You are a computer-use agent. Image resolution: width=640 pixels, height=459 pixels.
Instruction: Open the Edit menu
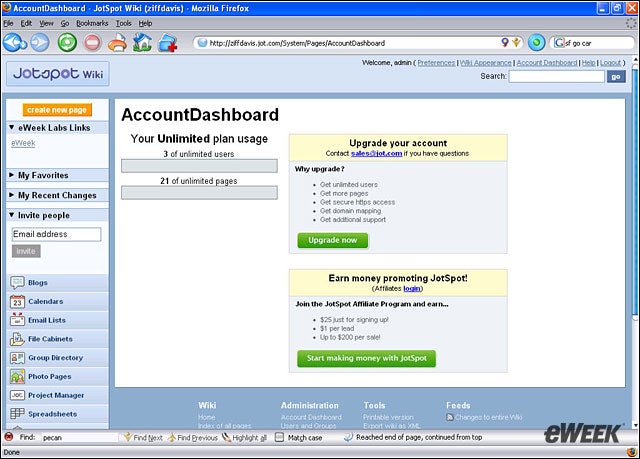(x=26, y=23)
